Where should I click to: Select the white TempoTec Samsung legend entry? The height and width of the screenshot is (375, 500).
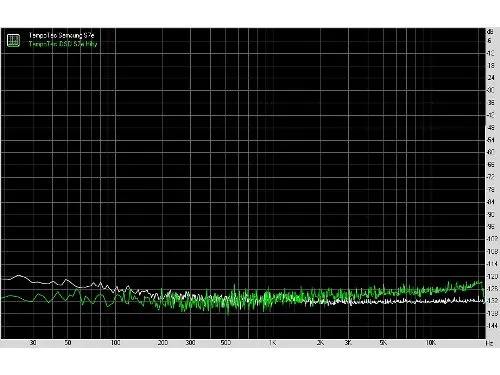(61, 35)
